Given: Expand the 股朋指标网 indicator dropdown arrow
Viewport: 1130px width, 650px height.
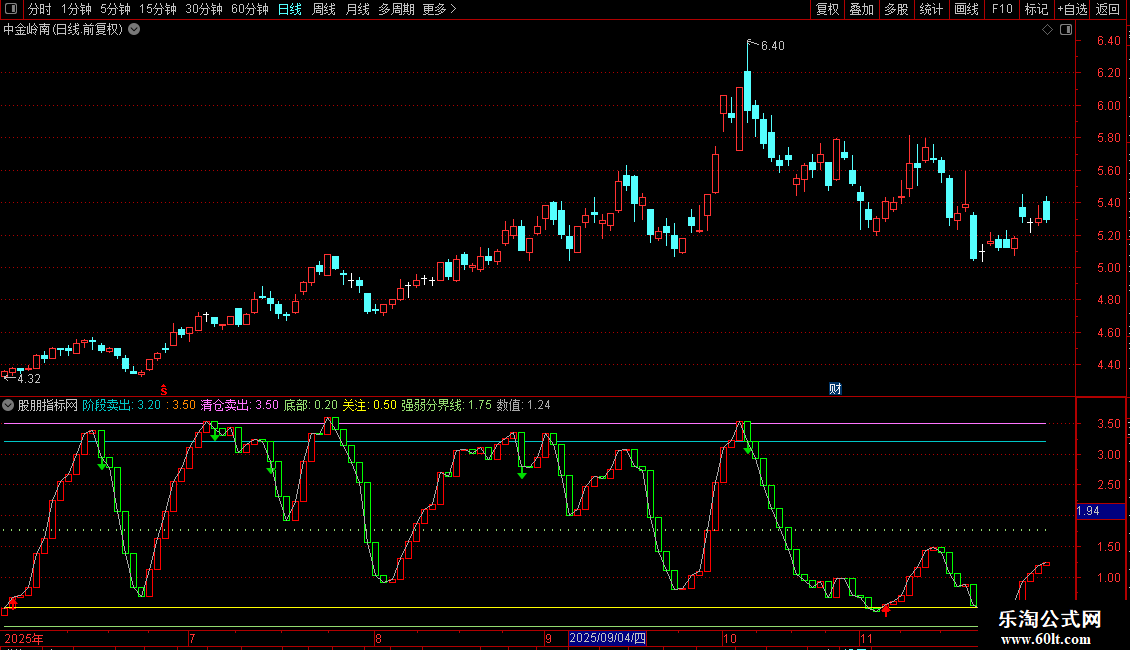Looking at the screenshot, I should coord(9,406).
